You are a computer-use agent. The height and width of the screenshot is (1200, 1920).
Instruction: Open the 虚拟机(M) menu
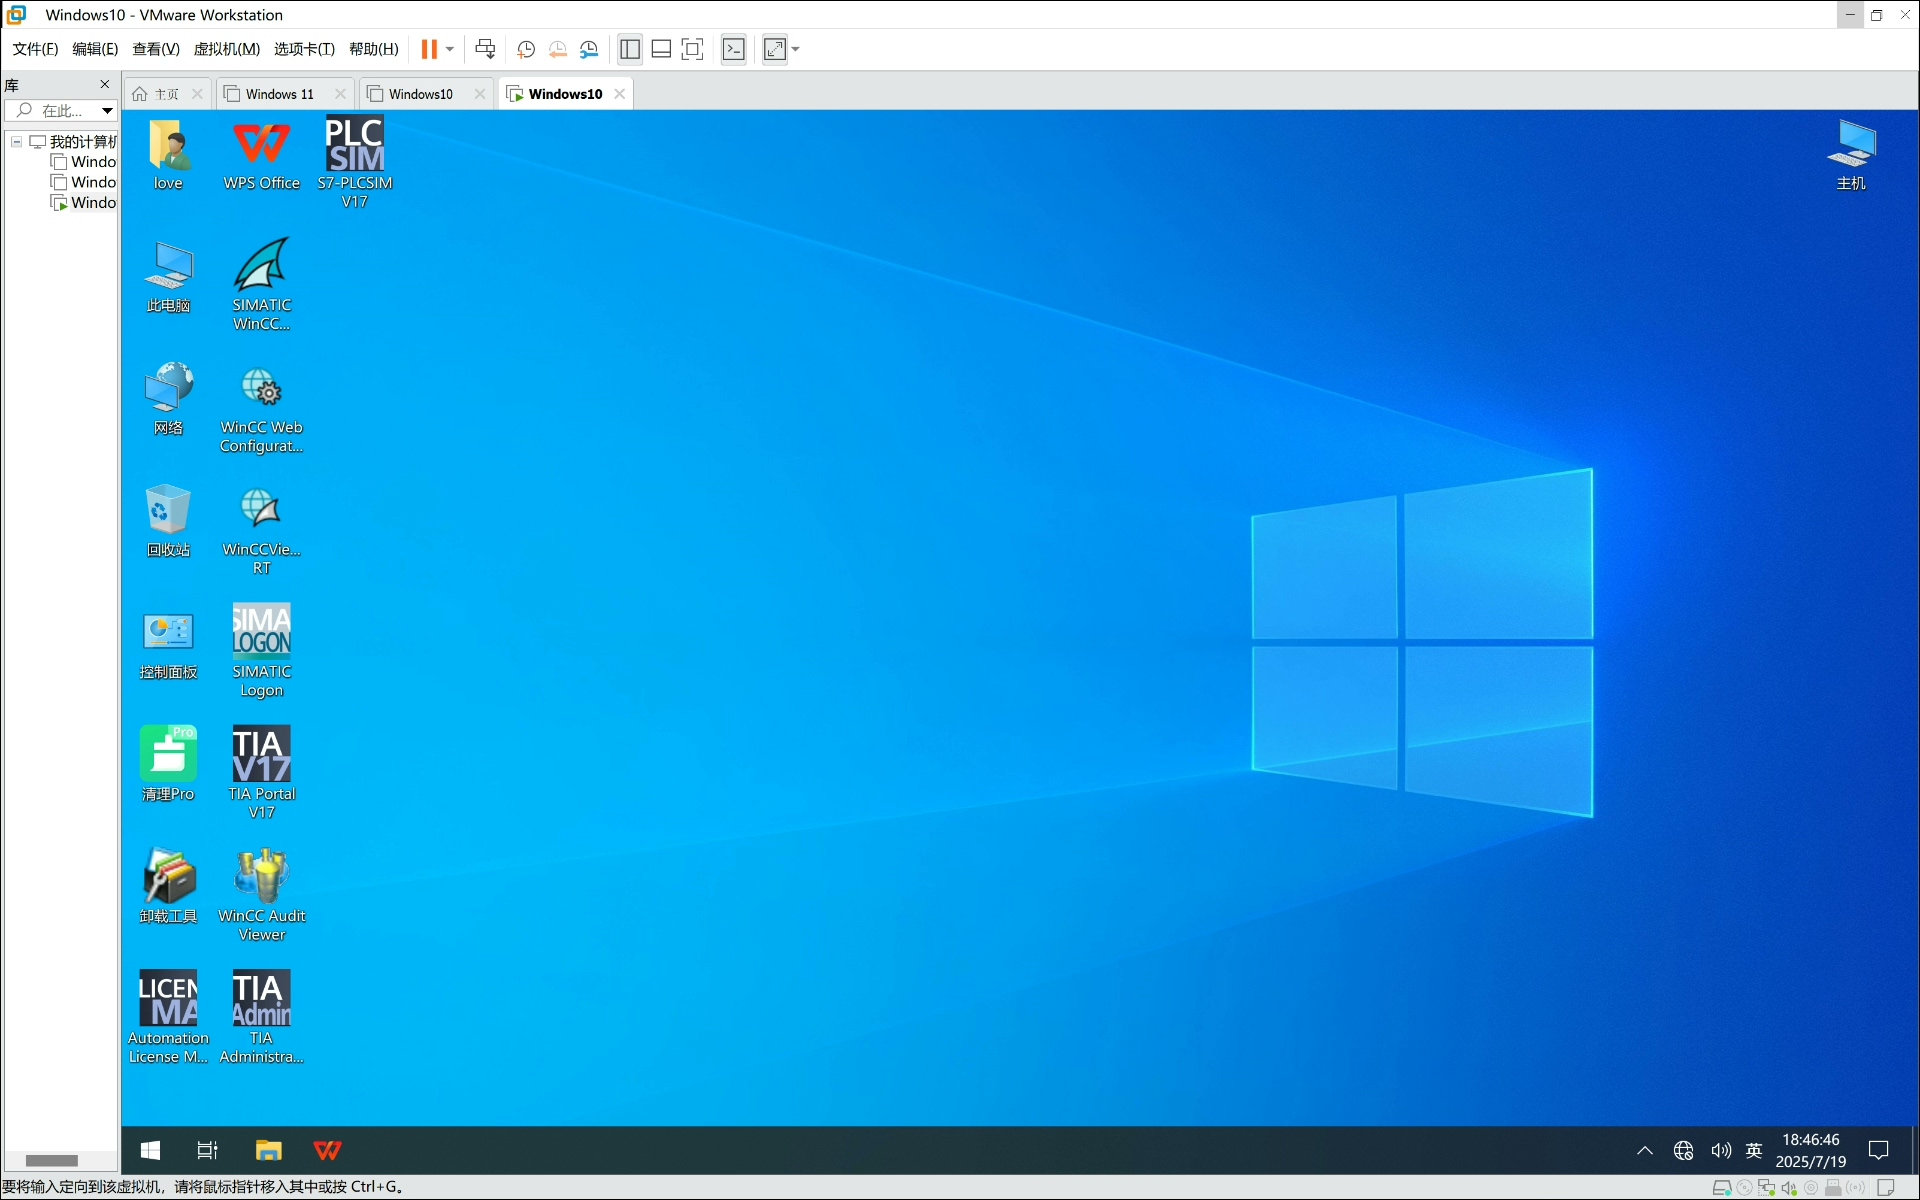227,49
